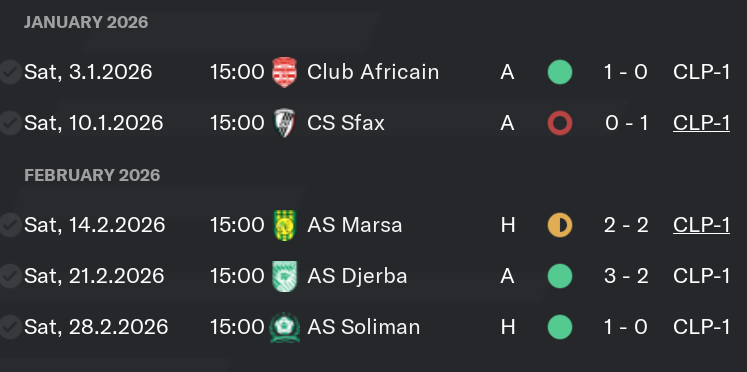Click the green win indicator for AS Soliman
The width and height of the screenshot is (747, 372).
560,327
